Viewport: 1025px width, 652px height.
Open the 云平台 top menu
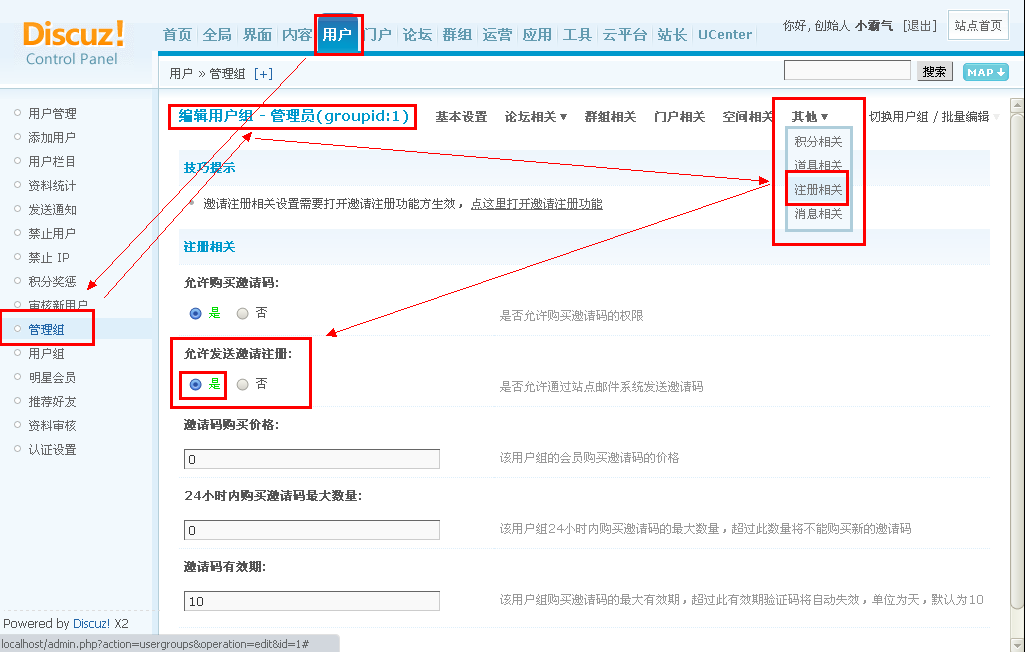(624, 35)
